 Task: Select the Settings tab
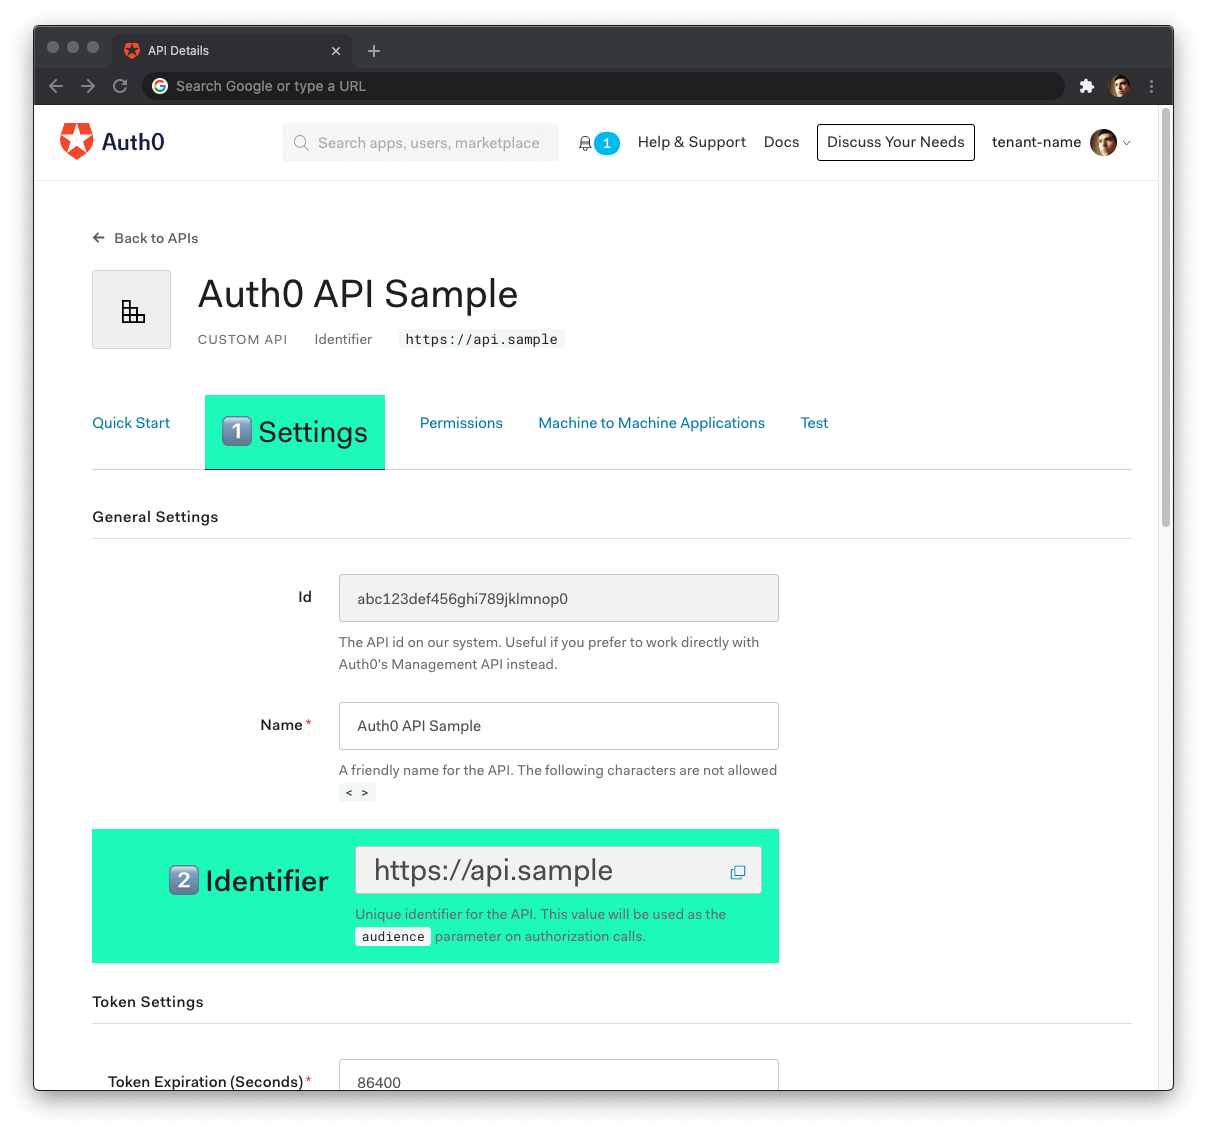coord(295,432)
